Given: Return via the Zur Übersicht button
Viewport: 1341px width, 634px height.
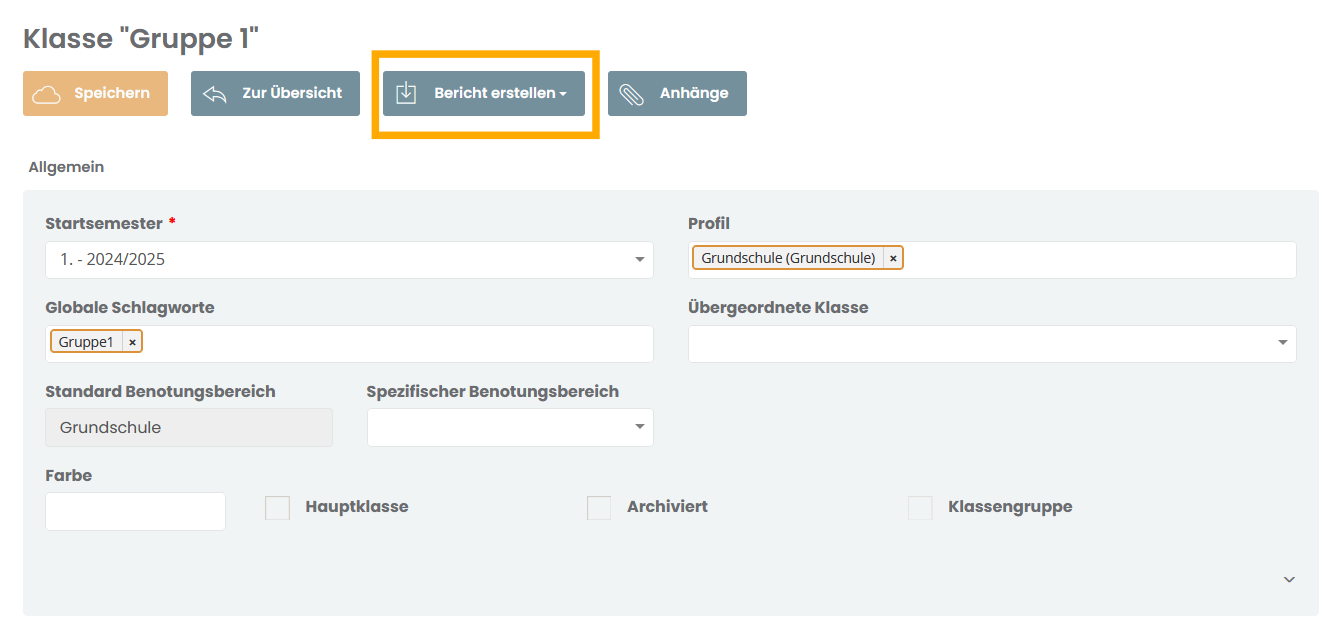Looking at the screenshot, I should pyautogui.click(x=275, y=93).
